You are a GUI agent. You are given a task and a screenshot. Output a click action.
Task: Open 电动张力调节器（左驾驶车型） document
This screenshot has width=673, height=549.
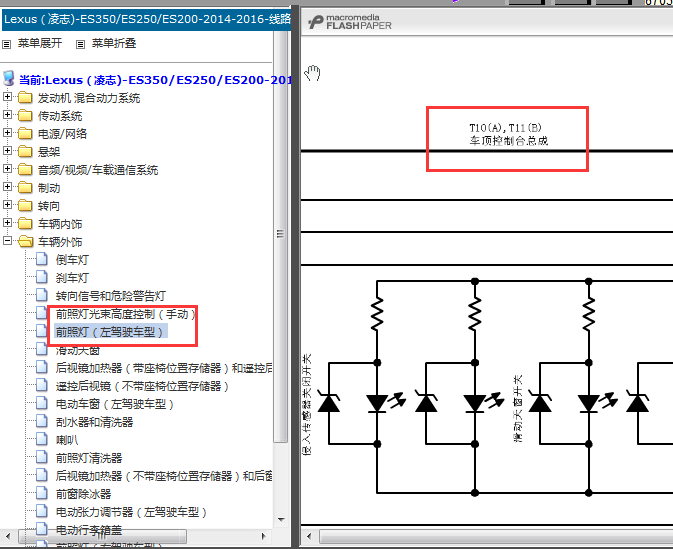132,513
